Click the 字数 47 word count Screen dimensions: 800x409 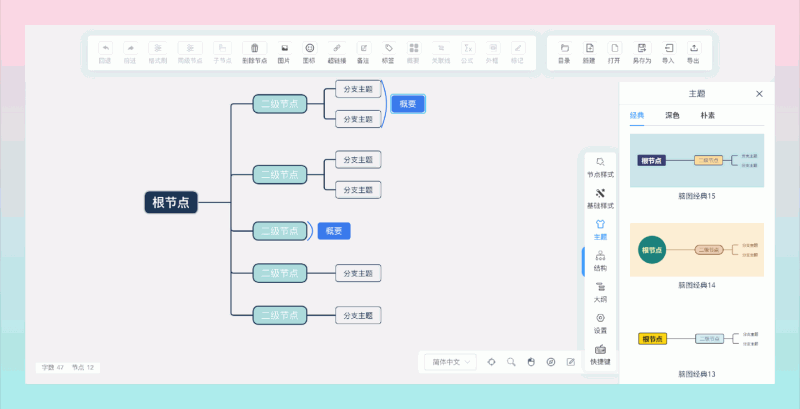[53, 367]
